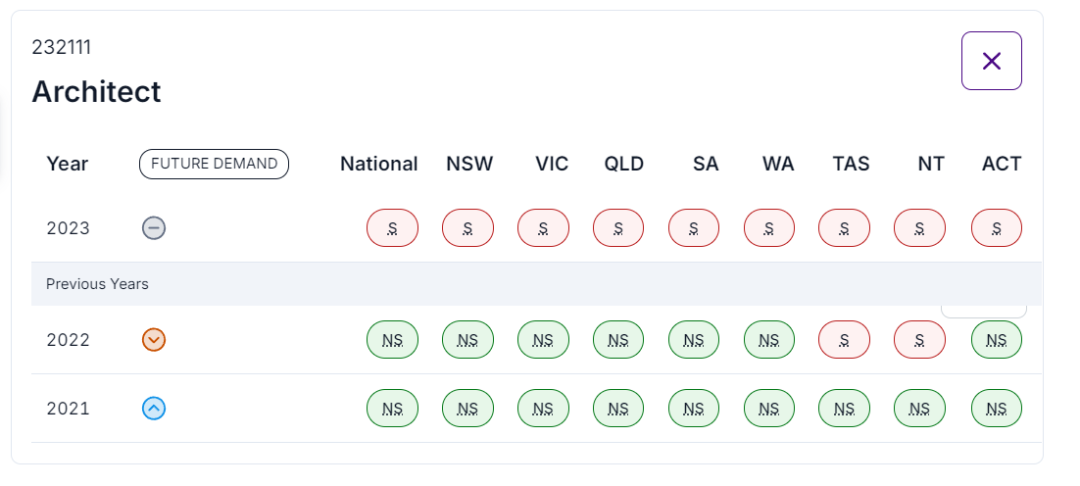The image size is (1080, 486).
Task: Click the 2022 VIC NS badge
Action: (543, 340)
